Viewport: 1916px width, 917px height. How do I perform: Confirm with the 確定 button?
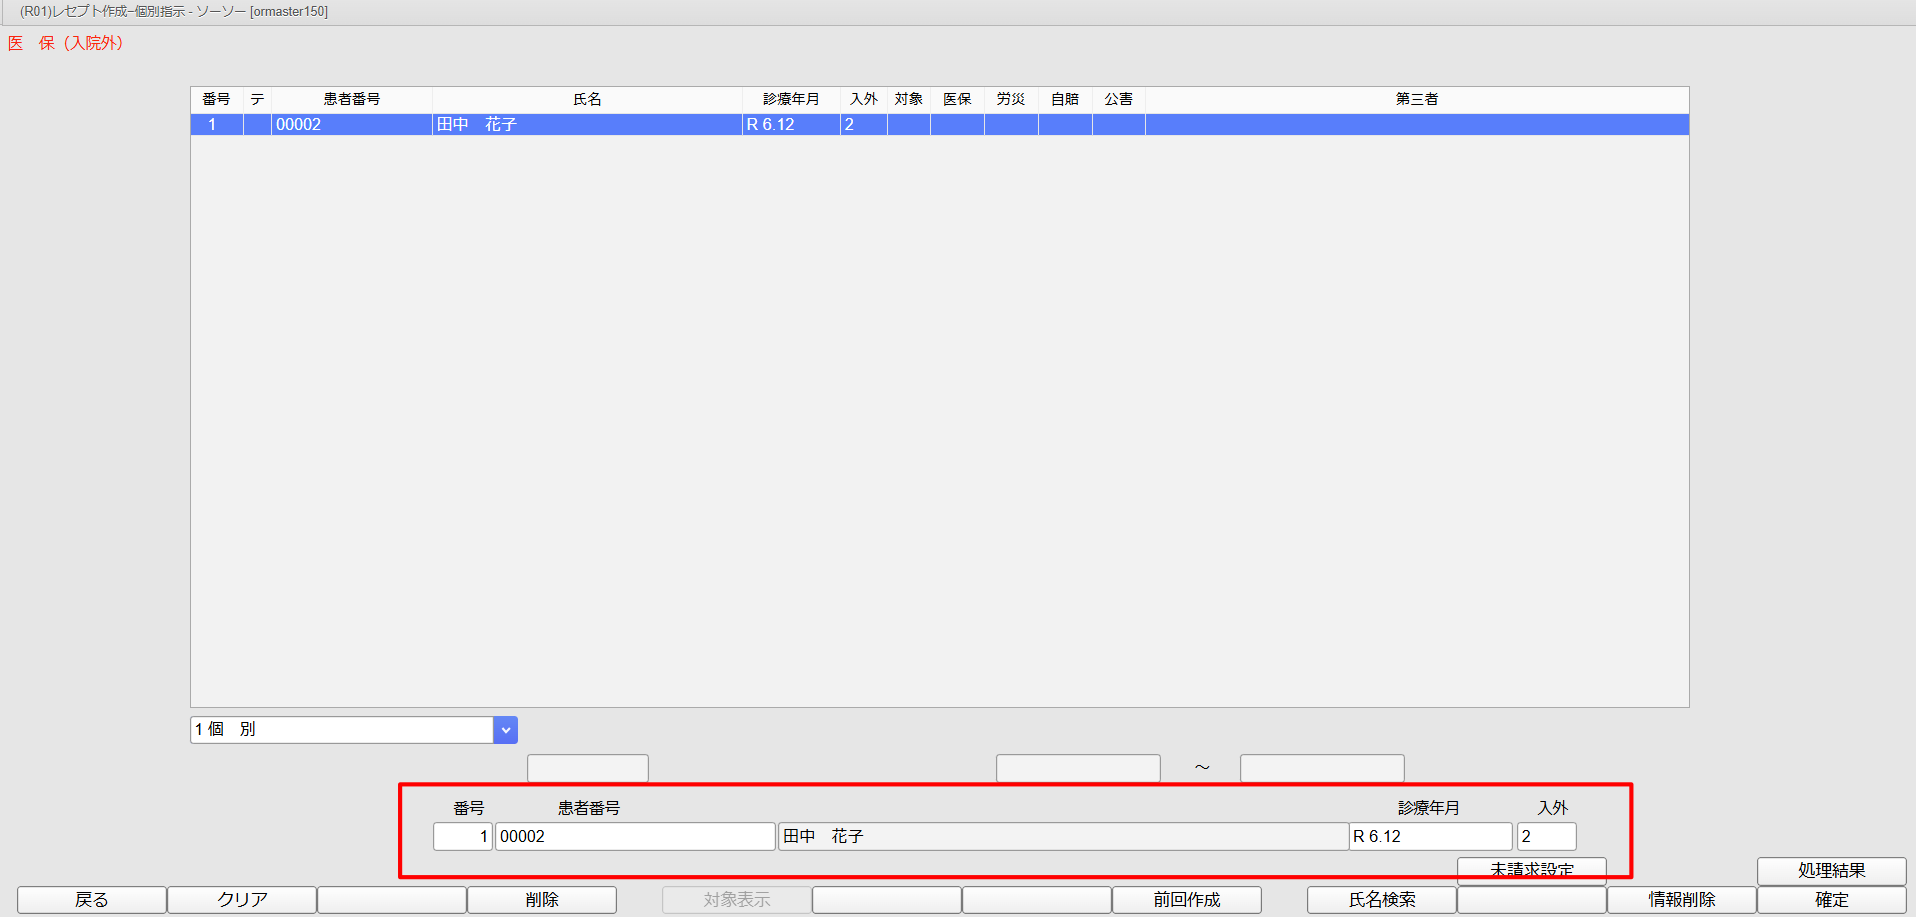tap(1831, 900)
